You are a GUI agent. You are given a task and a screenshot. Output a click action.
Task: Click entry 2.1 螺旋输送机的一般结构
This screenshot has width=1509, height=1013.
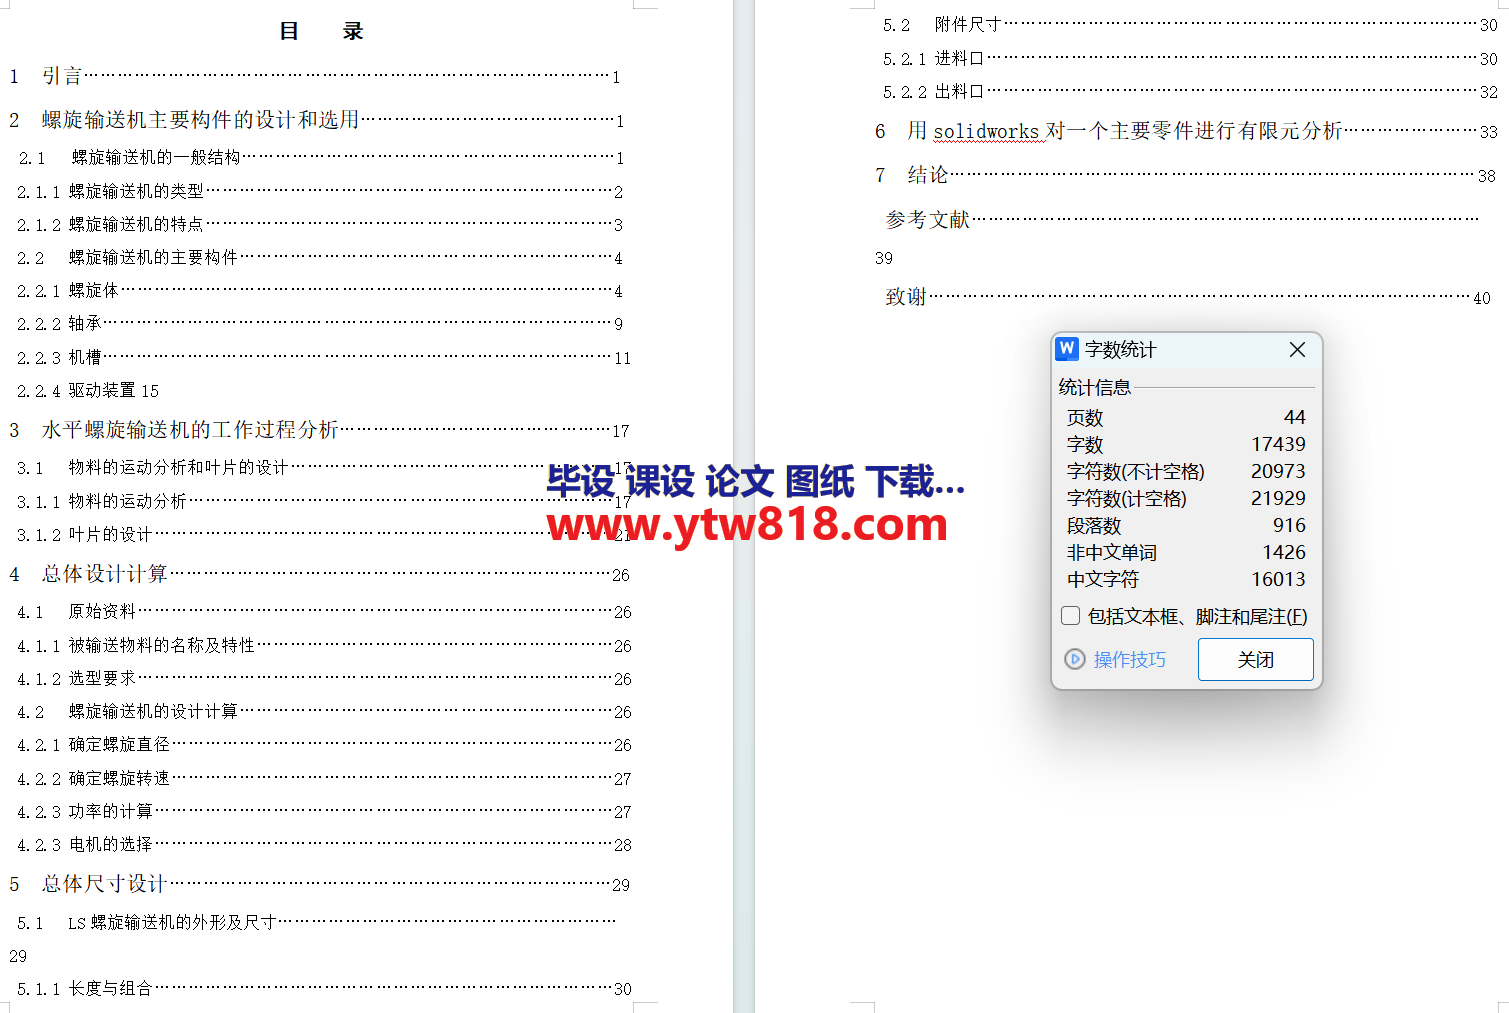point(321,157)
